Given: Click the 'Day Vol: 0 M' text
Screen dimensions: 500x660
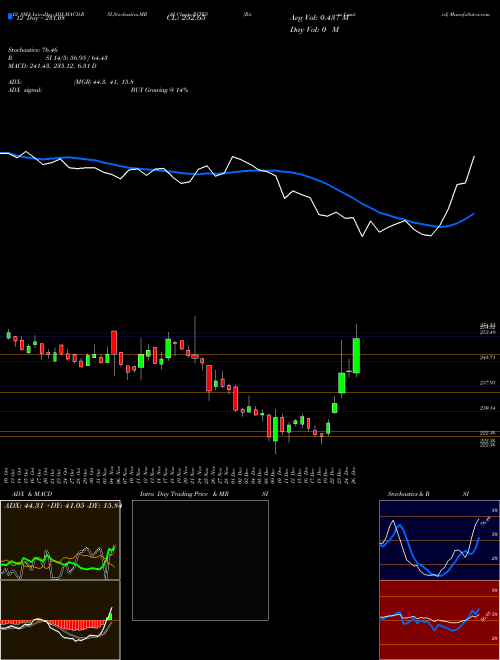Looking at the screenshot, I should 314,30.
